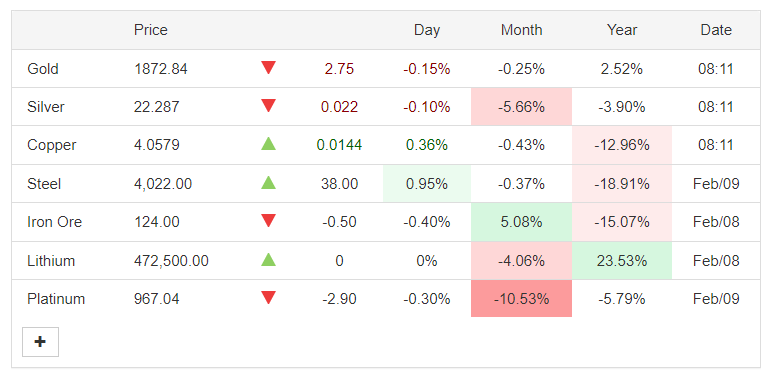Open the Platinum commodity link
This screenshot has height=378, width=772.
tap(56, 299)
